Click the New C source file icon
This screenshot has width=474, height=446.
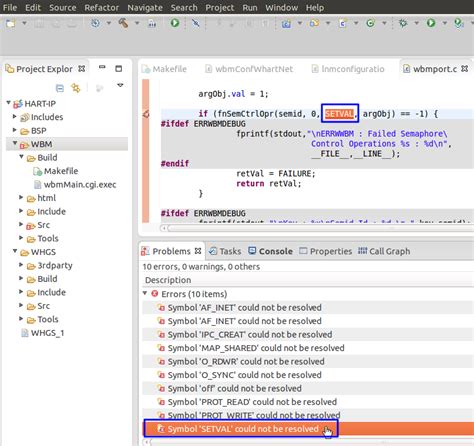coord(342,23)
